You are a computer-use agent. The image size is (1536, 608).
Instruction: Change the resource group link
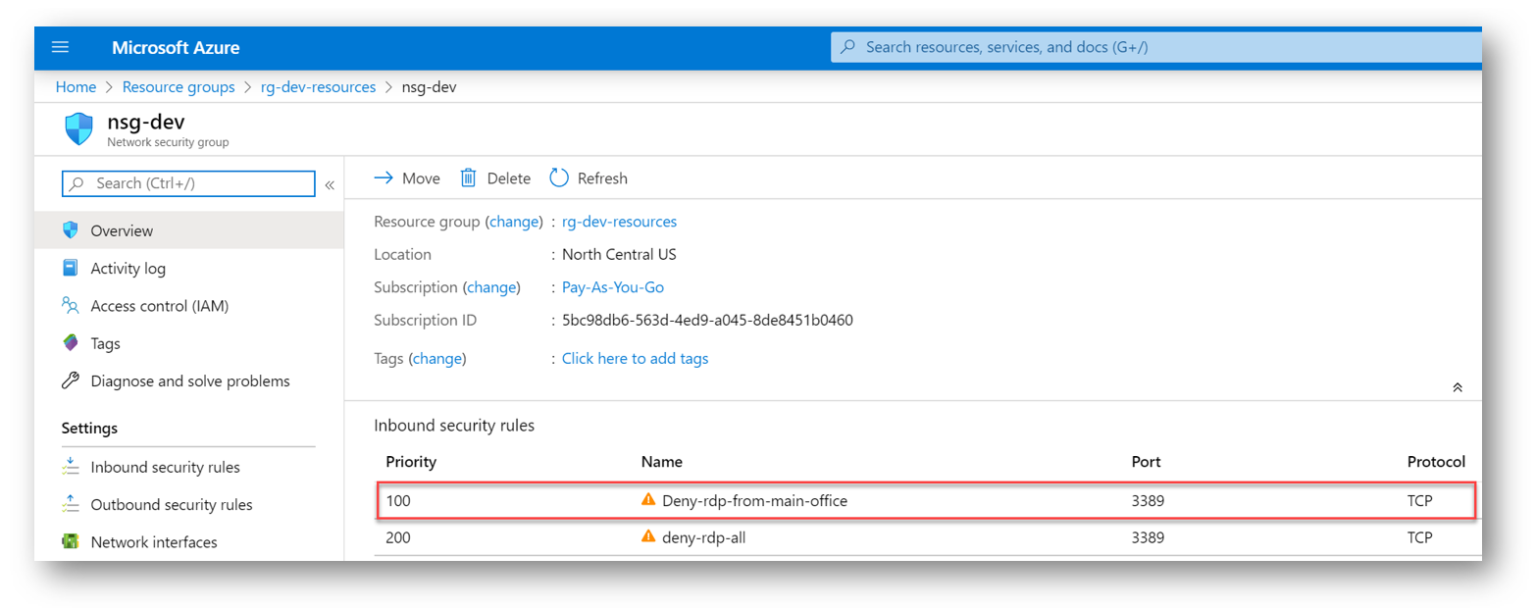pyautogui.click(x=514, y=222)
